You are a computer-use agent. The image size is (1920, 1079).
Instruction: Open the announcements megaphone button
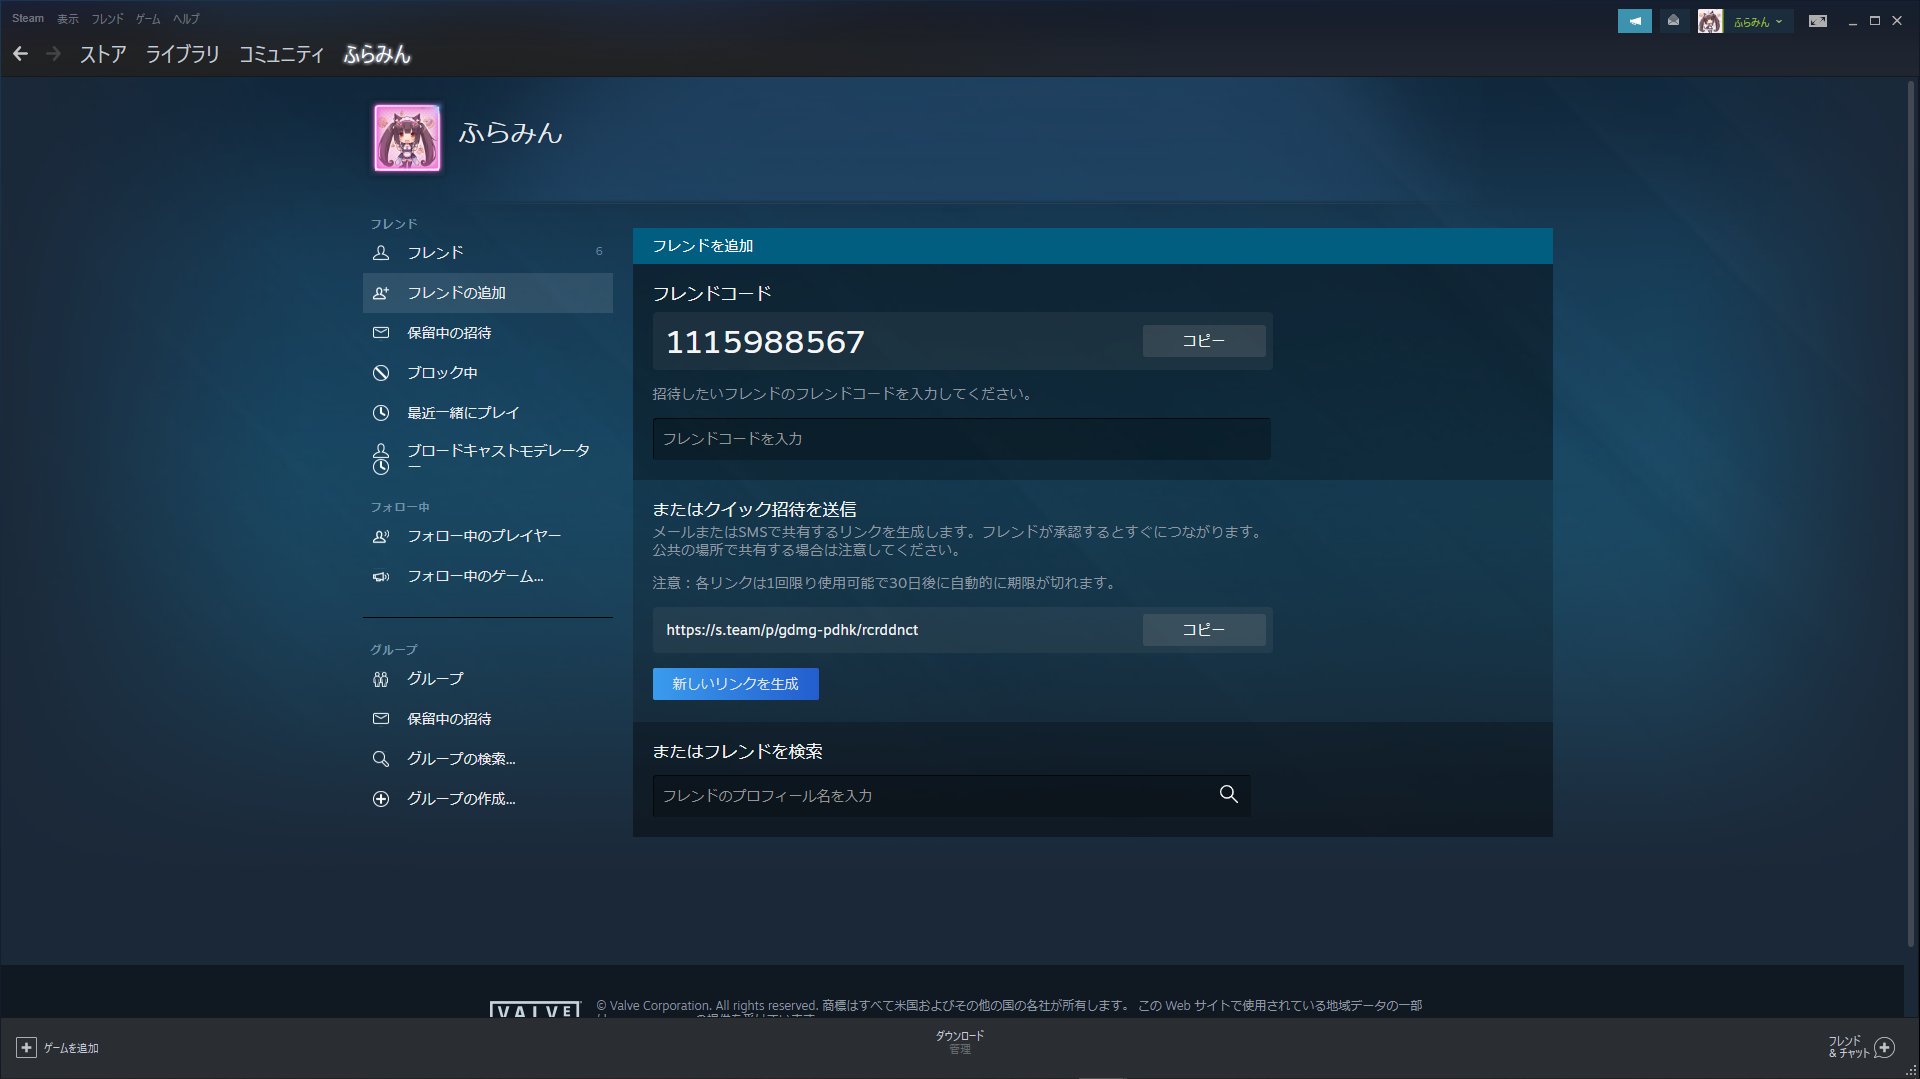click(x=1634, y=21)
